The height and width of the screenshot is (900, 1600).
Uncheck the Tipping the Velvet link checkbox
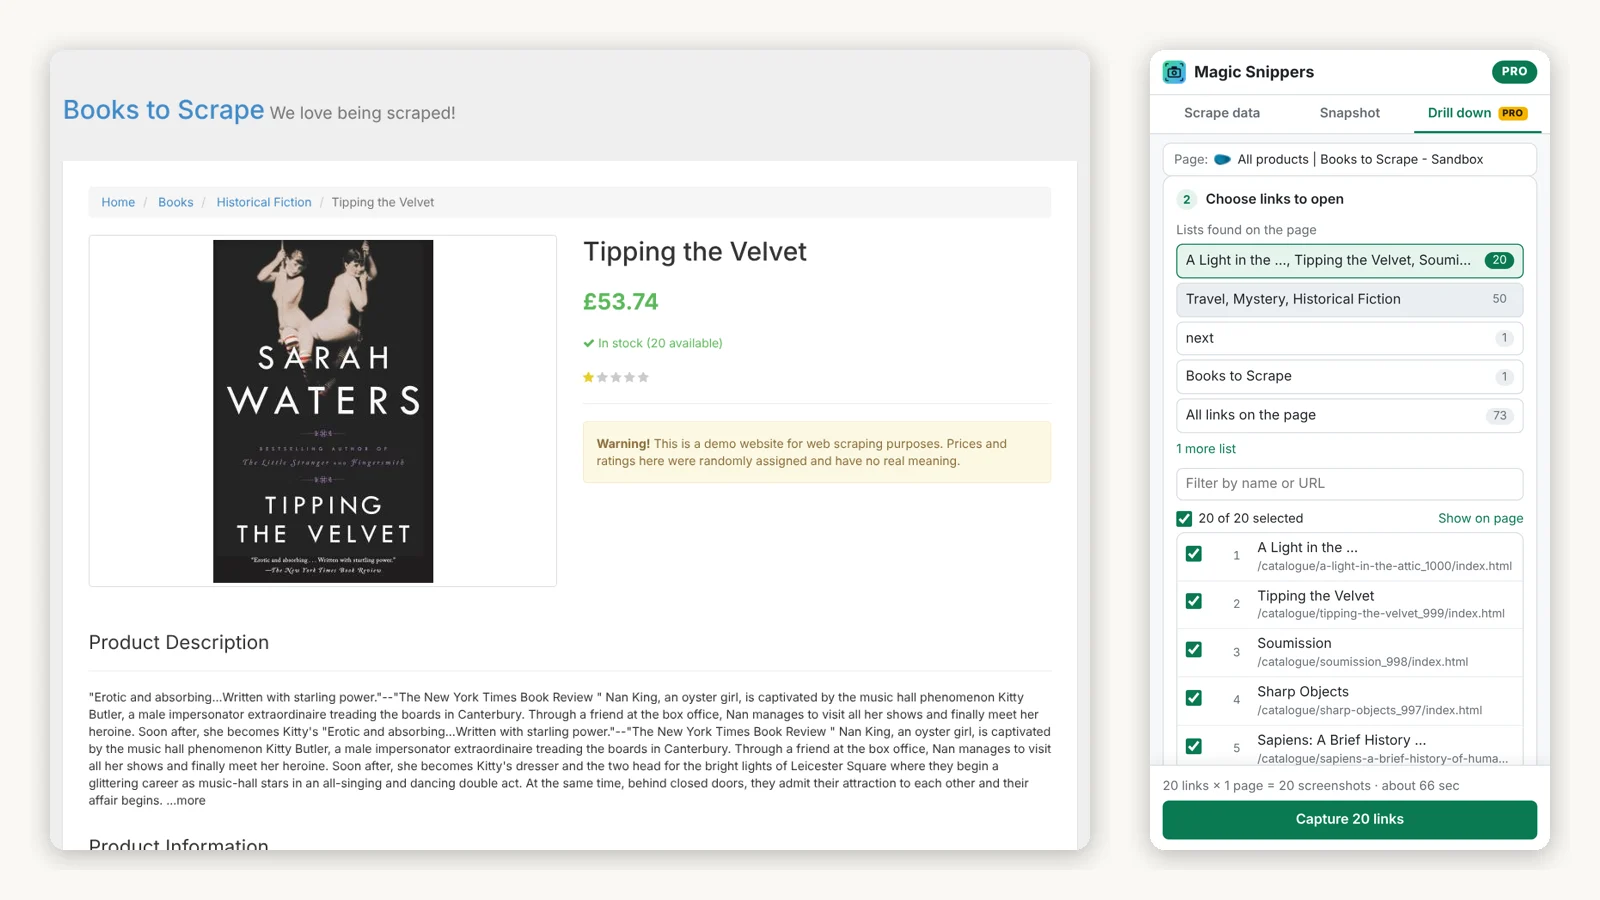(x=1194, y=601)
